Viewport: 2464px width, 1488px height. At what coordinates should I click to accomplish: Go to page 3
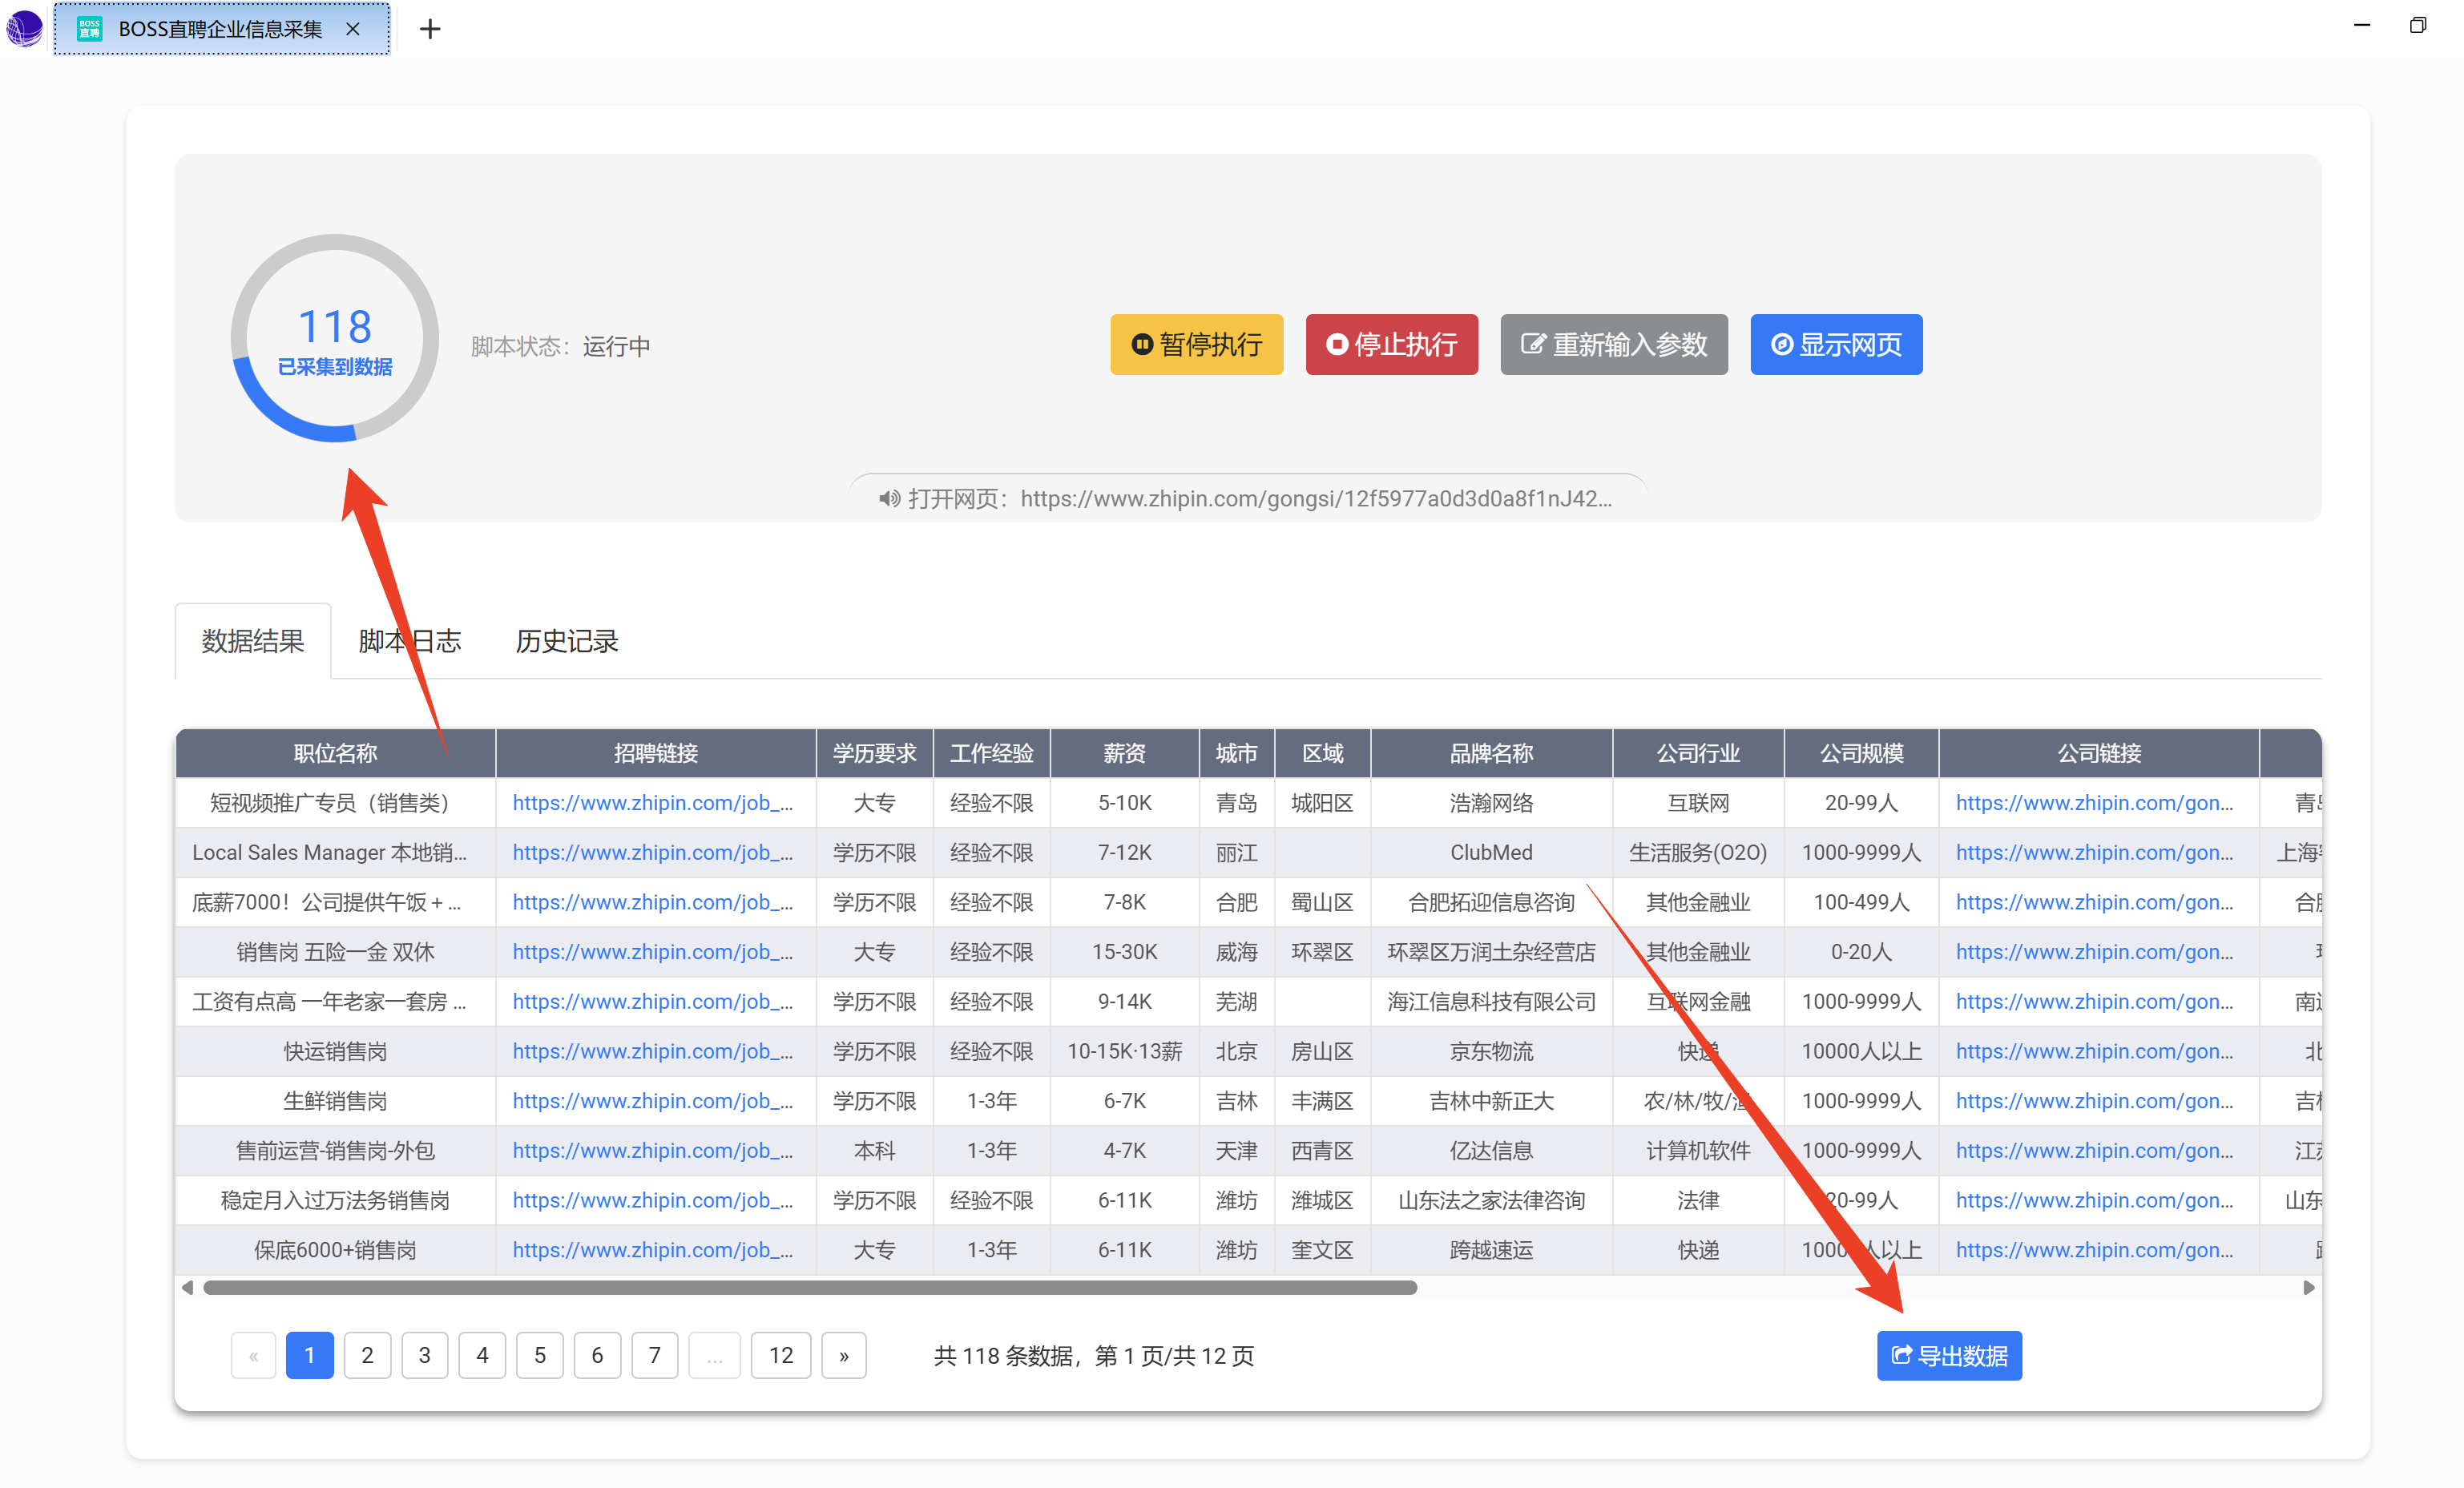(425, 1356)
